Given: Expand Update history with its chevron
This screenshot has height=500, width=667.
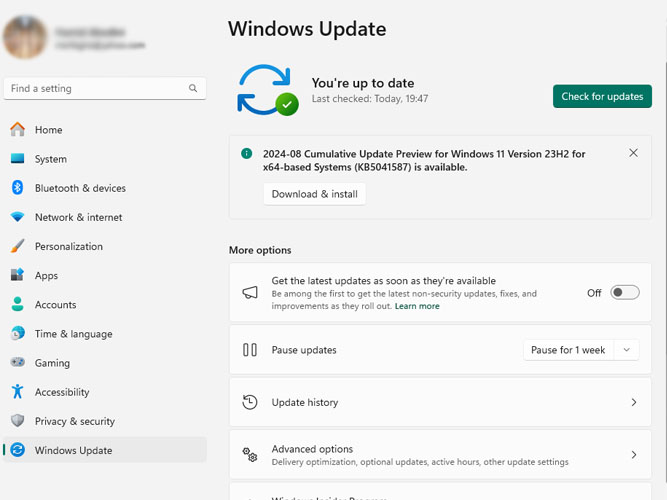Looking at the screenshot, I should tap(634, 402).
